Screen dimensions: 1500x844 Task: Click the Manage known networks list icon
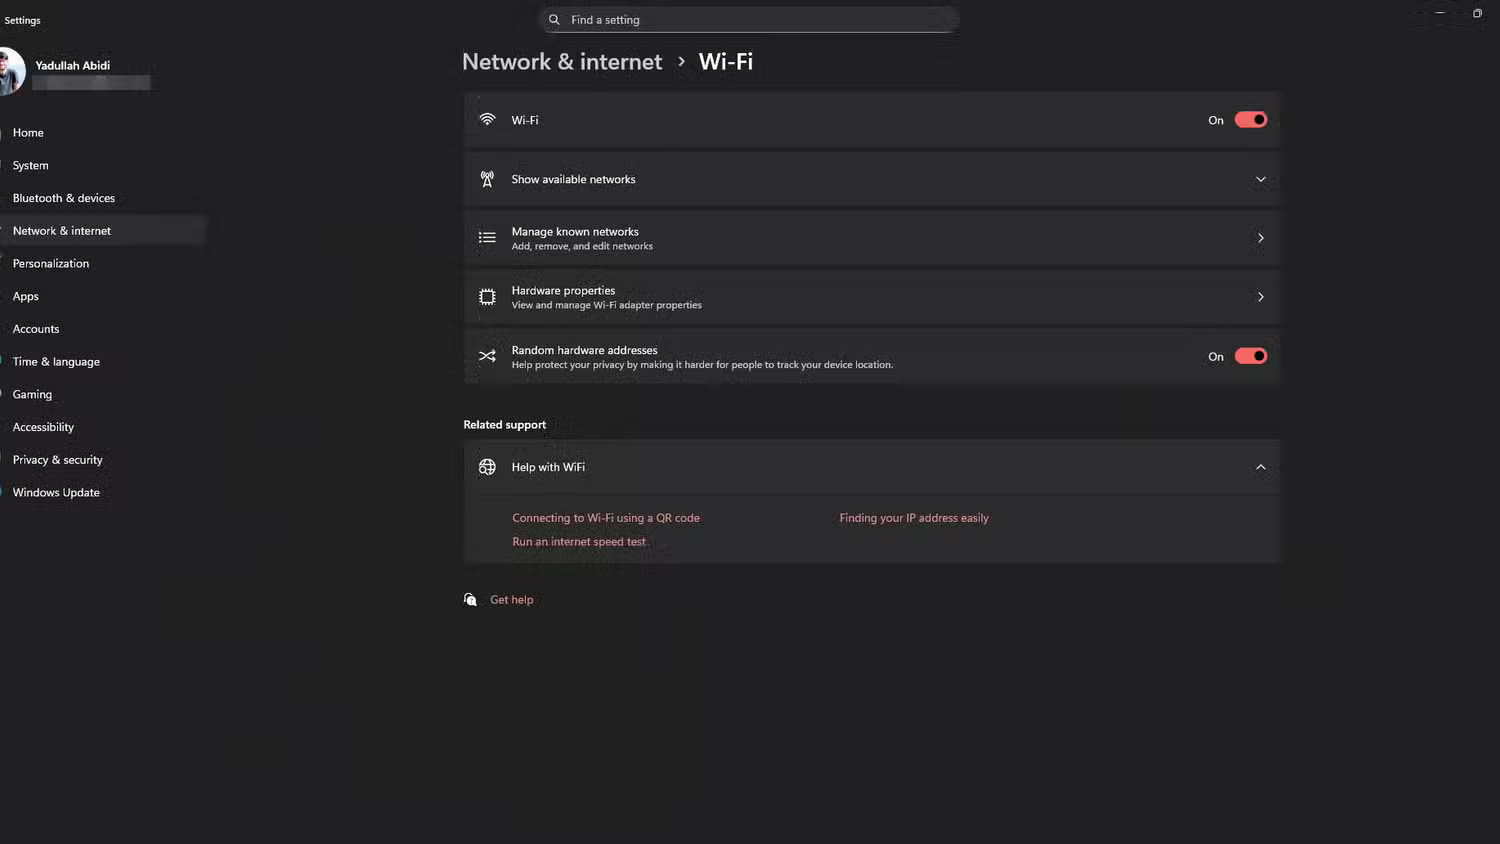click(x=487, y=237)
